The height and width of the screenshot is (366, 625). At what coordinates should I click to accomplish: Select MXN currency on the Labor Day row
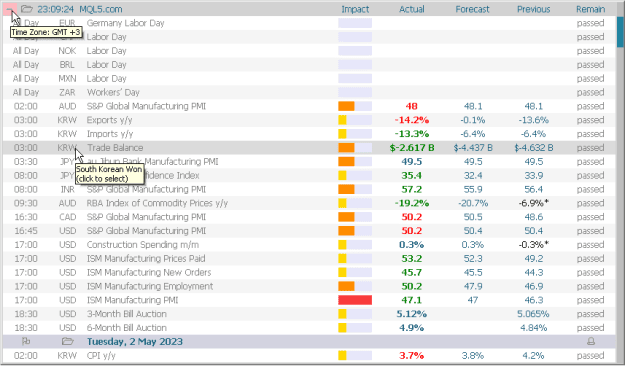[x=67, y=79]
